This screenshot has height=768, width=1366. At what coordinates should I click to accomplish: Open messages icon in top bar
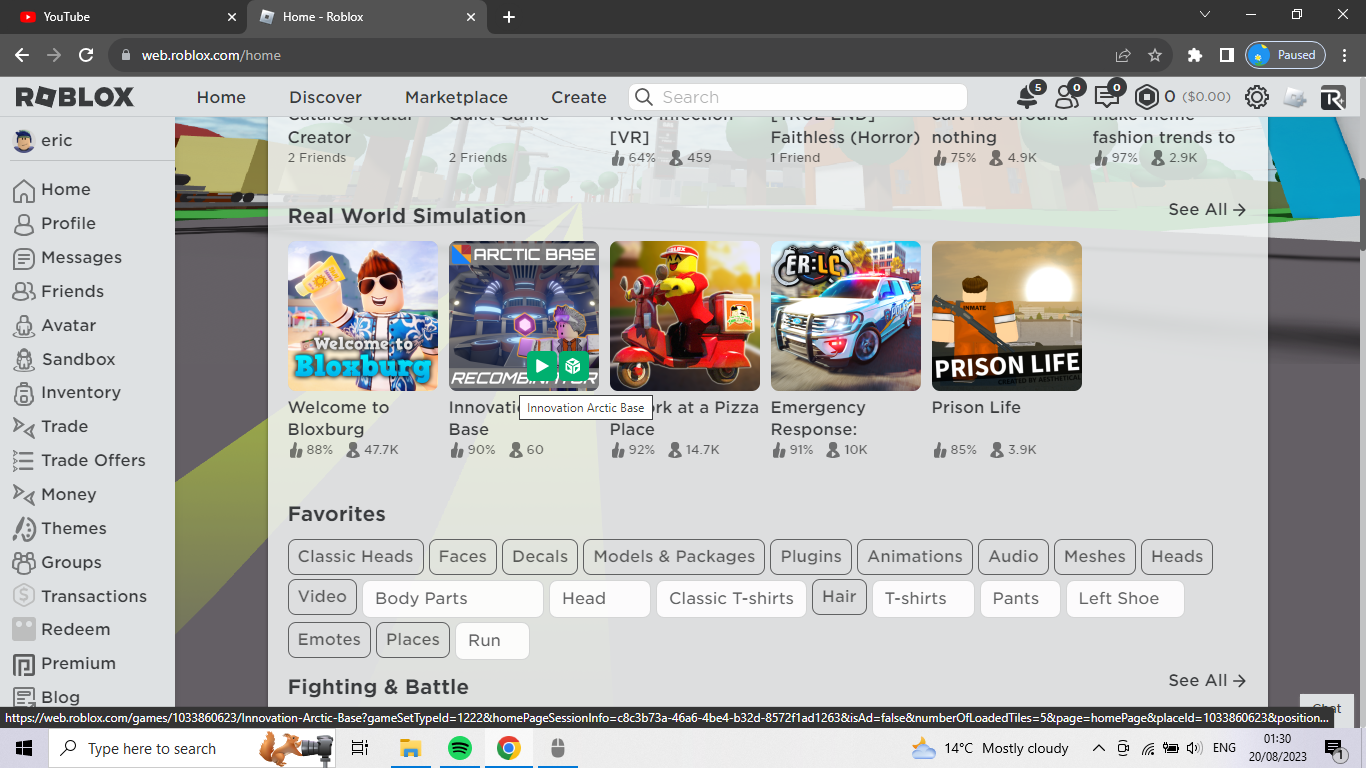click(1107, 97)
